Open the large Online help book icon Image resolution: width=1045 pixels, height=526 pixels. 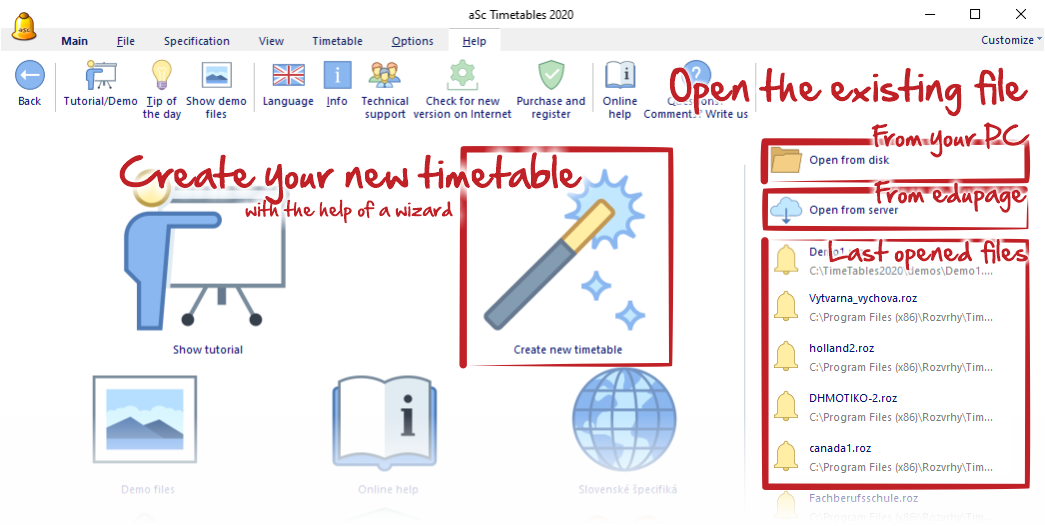pyautogui.click(x=387, y=421)
